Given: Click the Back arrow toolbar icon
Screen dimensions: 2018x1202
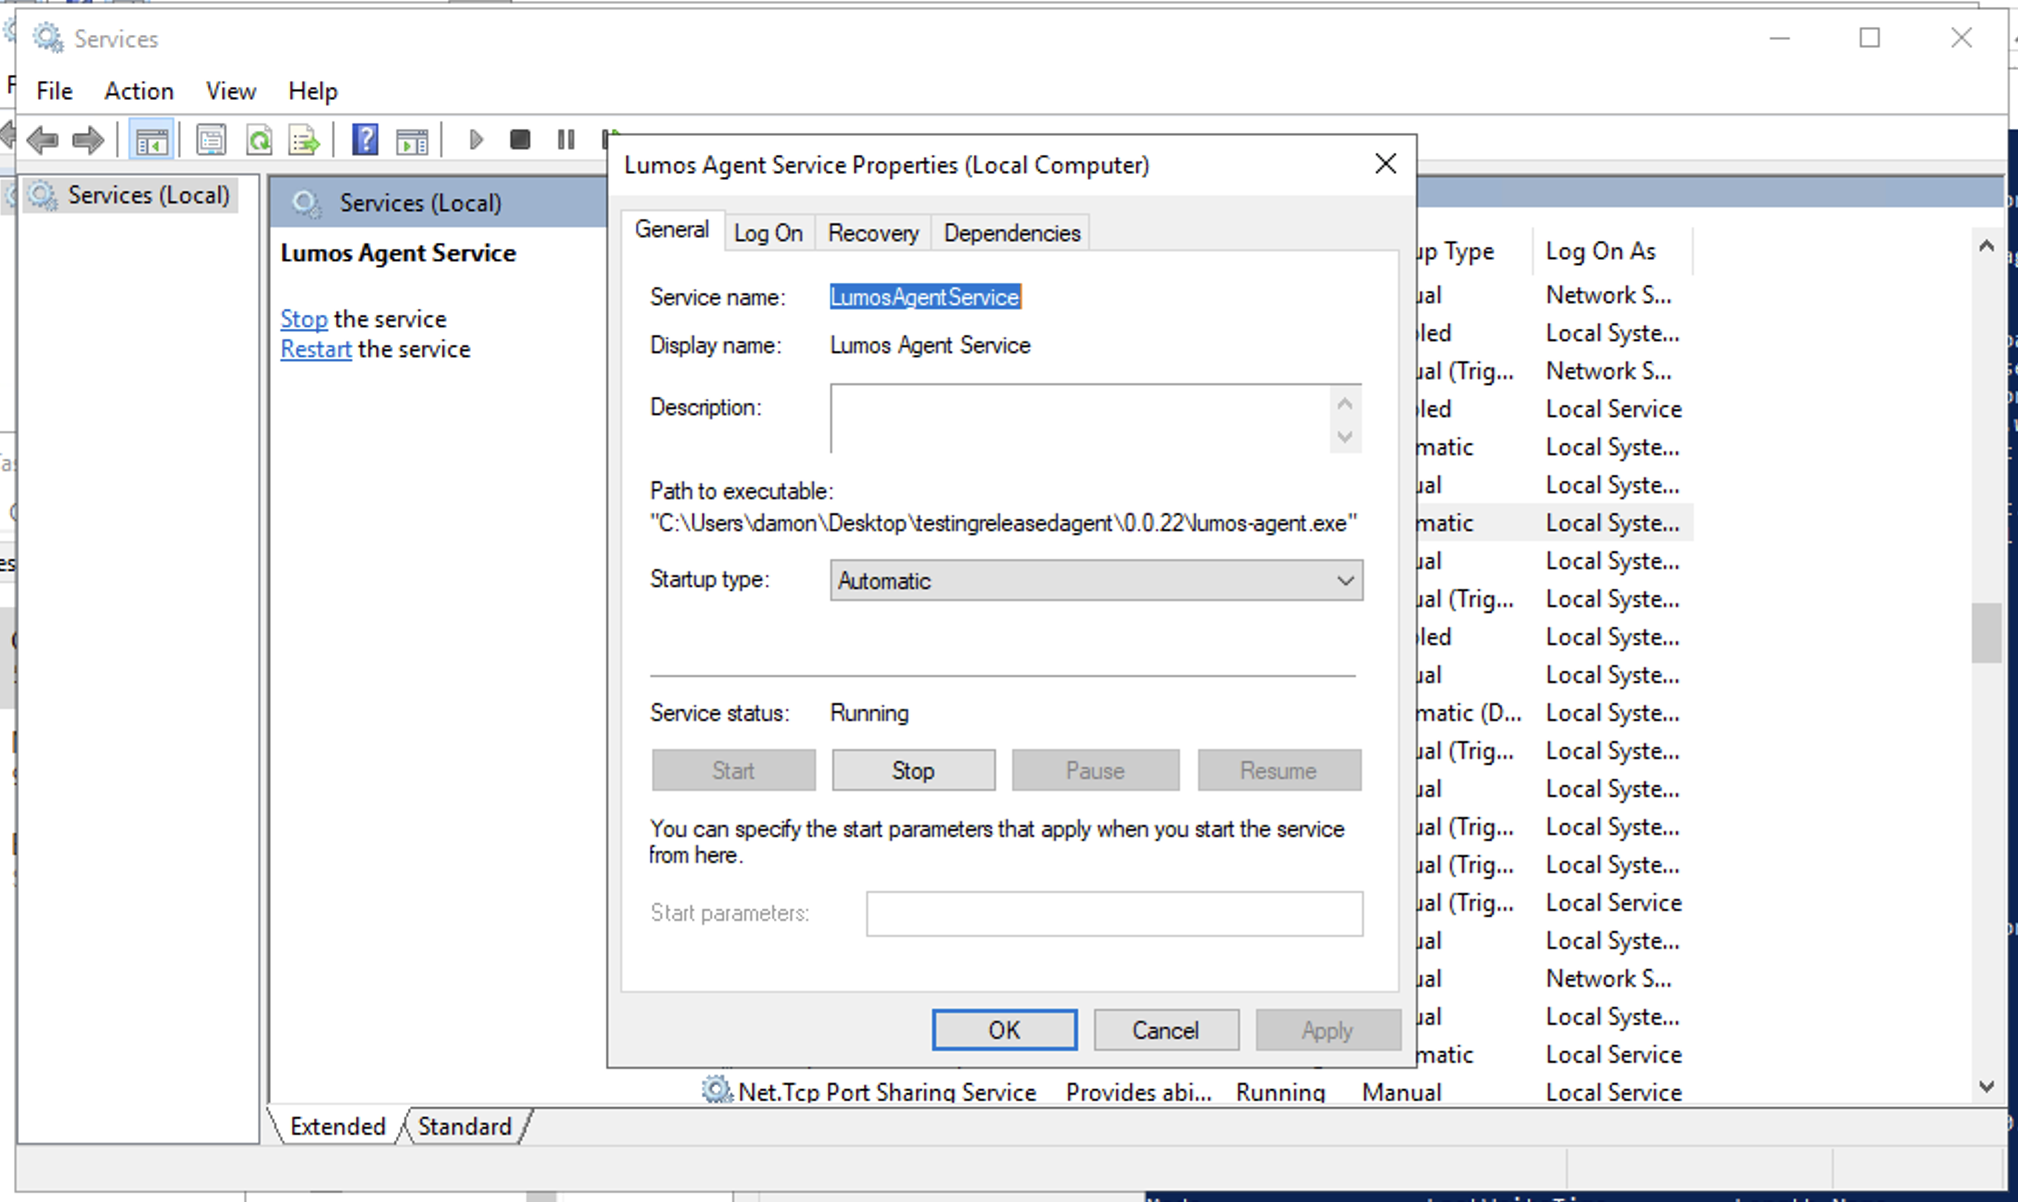Looking at the screenshot, I should tap(42, 140).
